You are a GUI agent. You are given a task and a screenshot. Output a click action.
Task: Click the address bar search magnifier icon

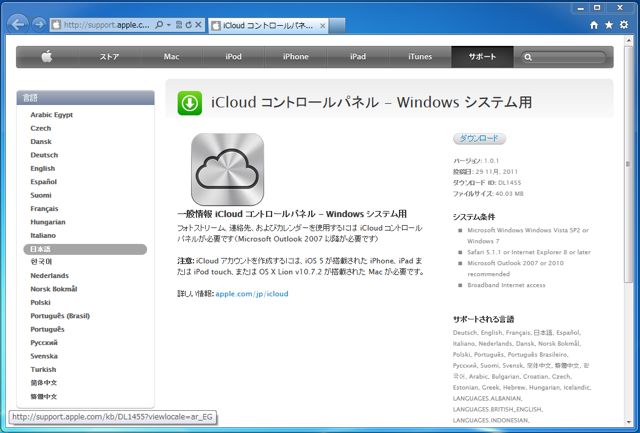coord(159,25)
